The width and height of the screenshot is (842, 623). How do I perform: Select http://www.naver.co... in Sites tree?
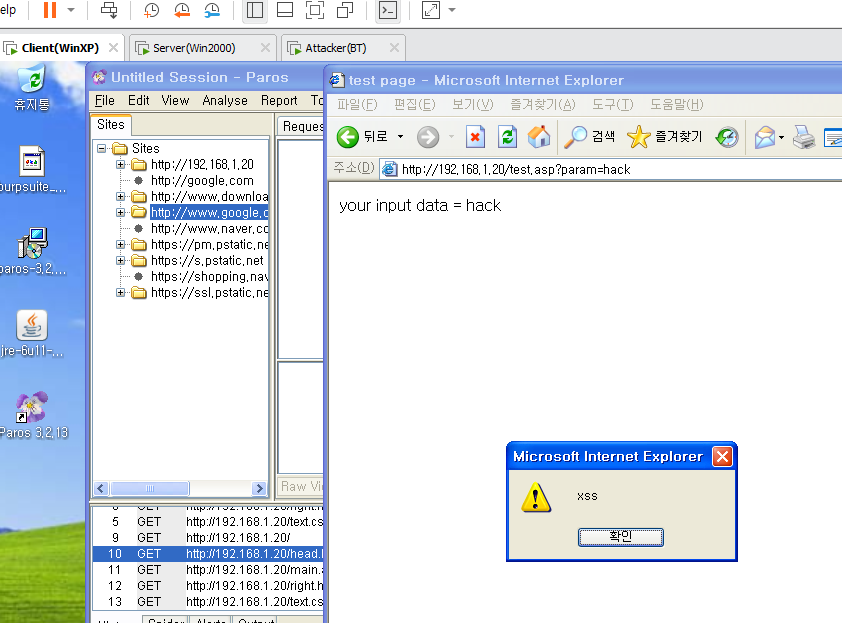pyautogui.click(x=209, y=229)
